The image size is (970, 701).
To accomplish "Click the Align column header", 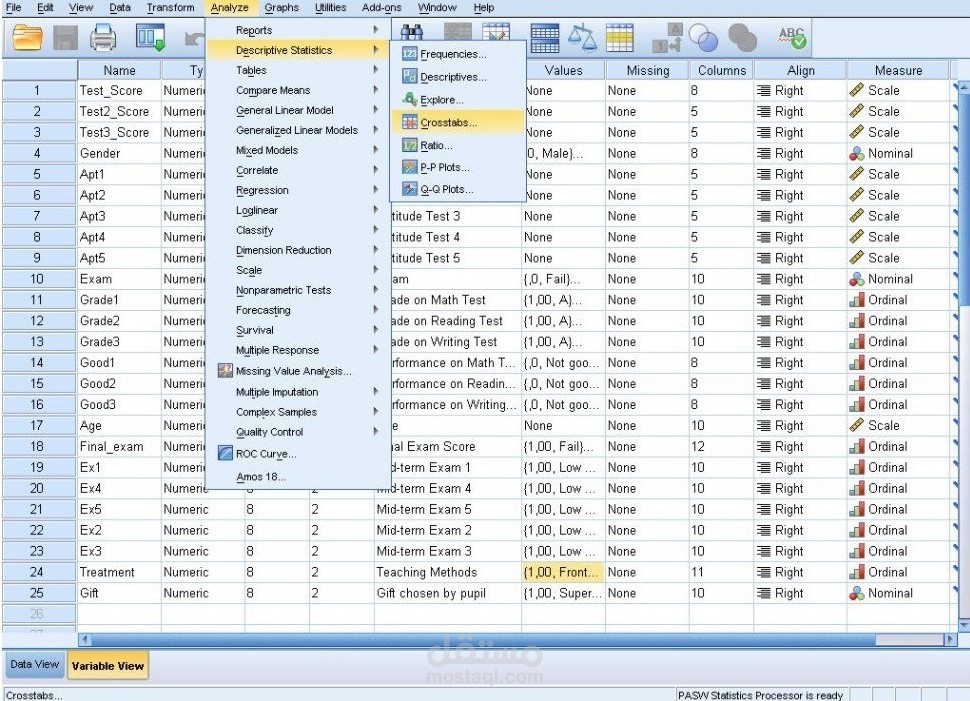I will point(800,71).
